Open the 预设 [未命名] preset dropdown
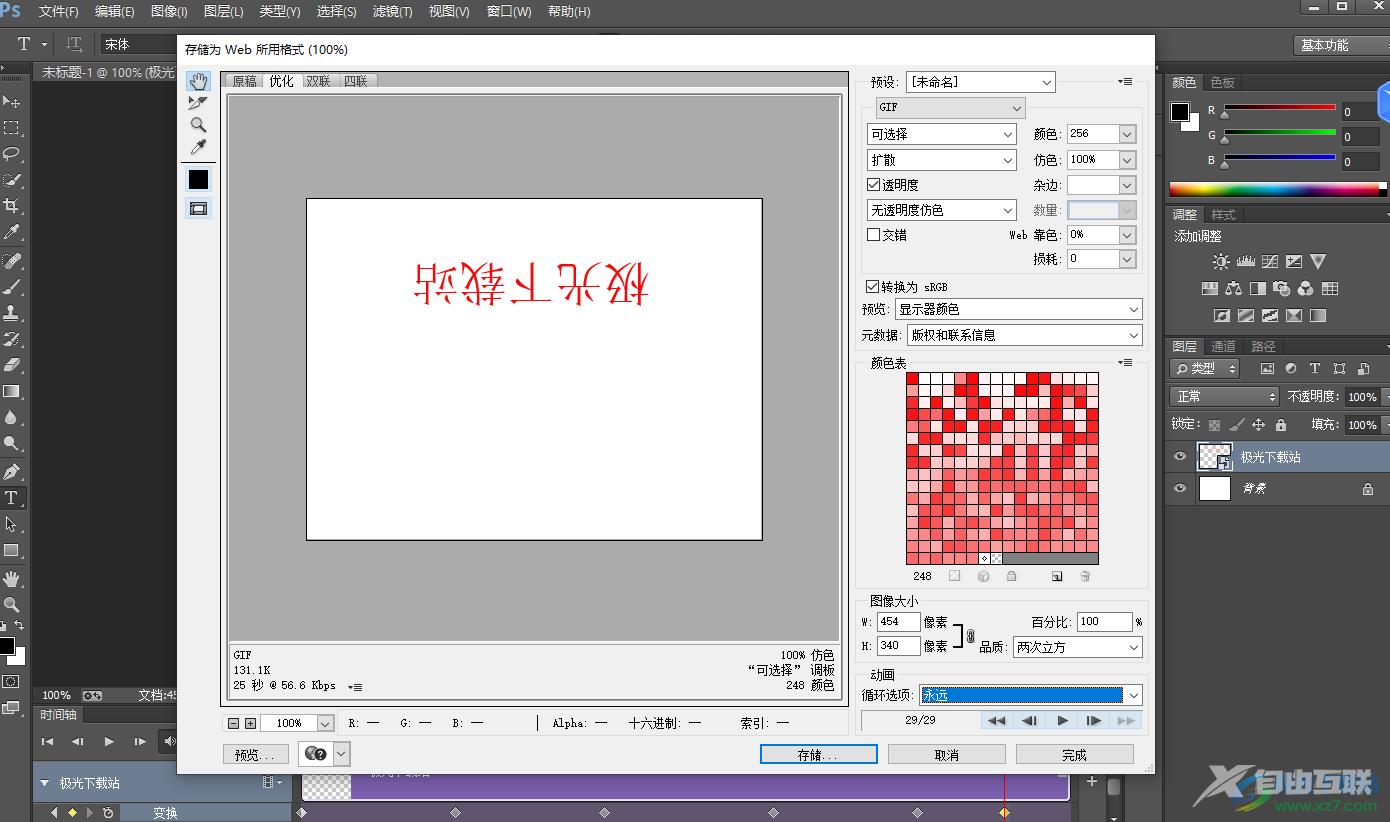The image size is (1390, 822). pyautogui.click(x=980, y=82)
